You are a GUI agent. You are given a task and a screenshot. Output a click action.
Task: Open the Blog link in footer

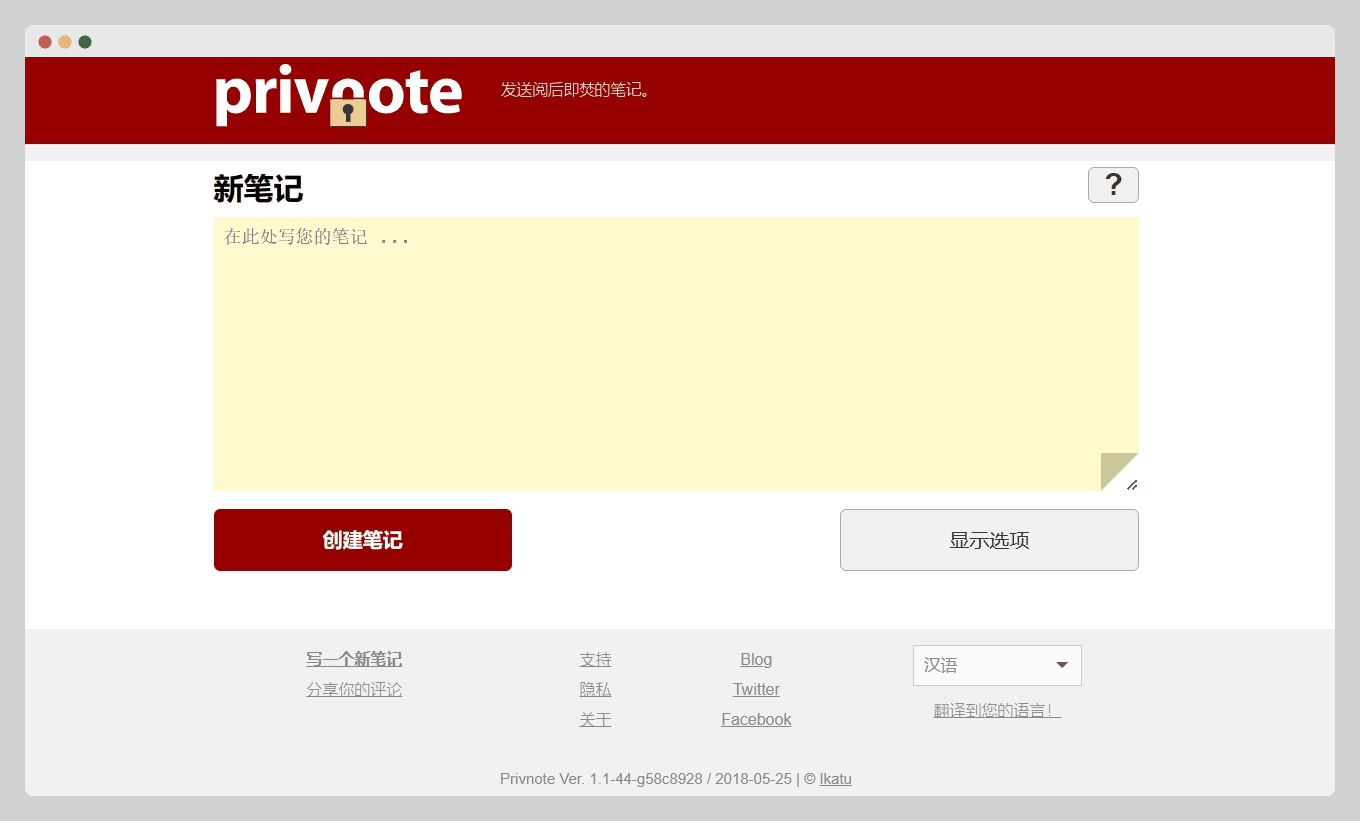pos(756,660)
